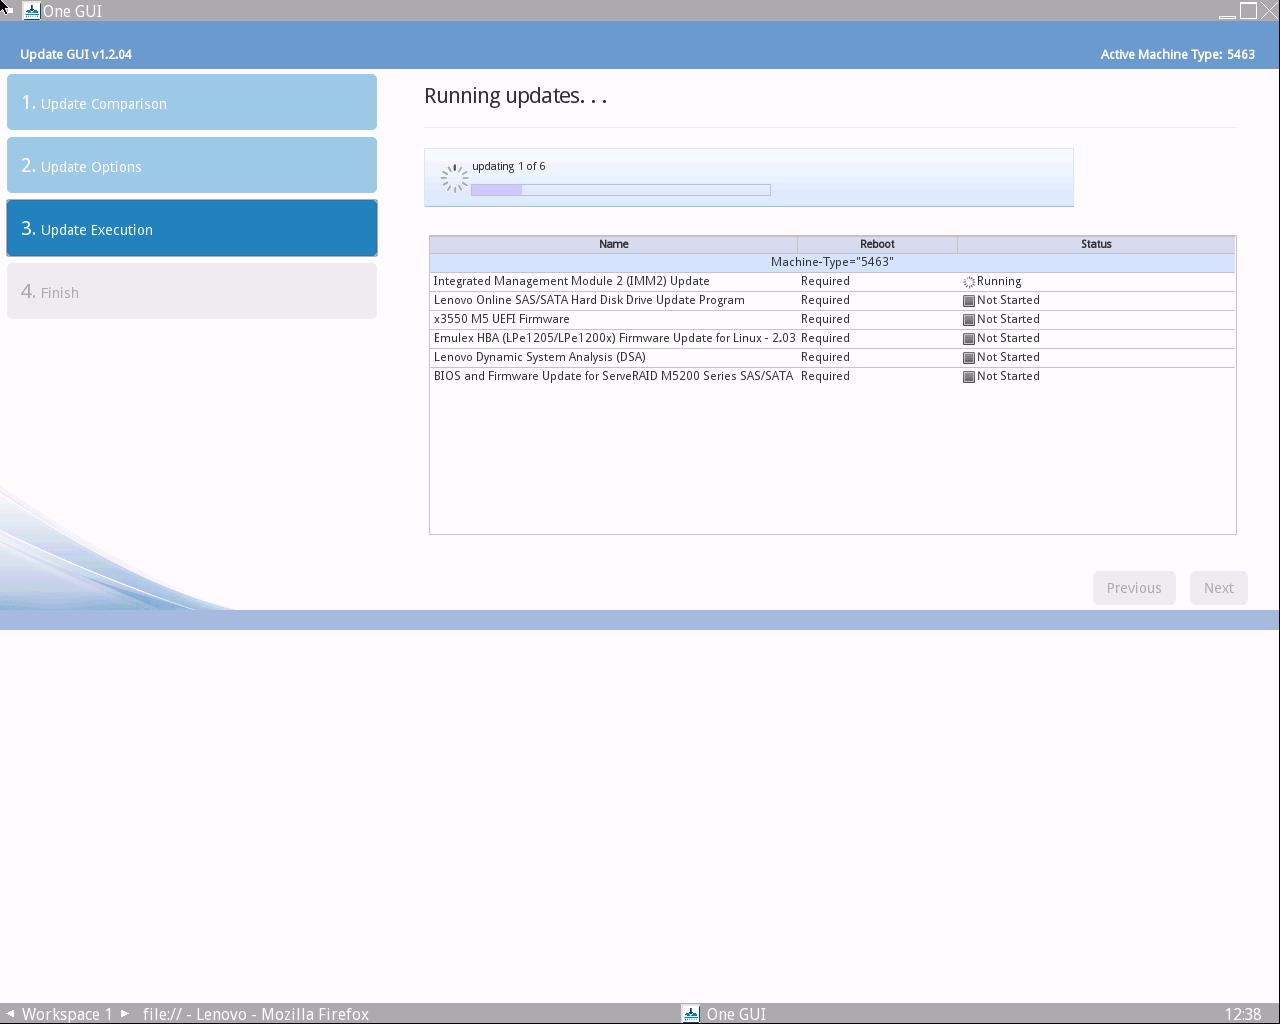Click the updating 1 of 6 label
This screenshot has width=1280, height=1024.
pyautogui.click(x=509, y=166)
